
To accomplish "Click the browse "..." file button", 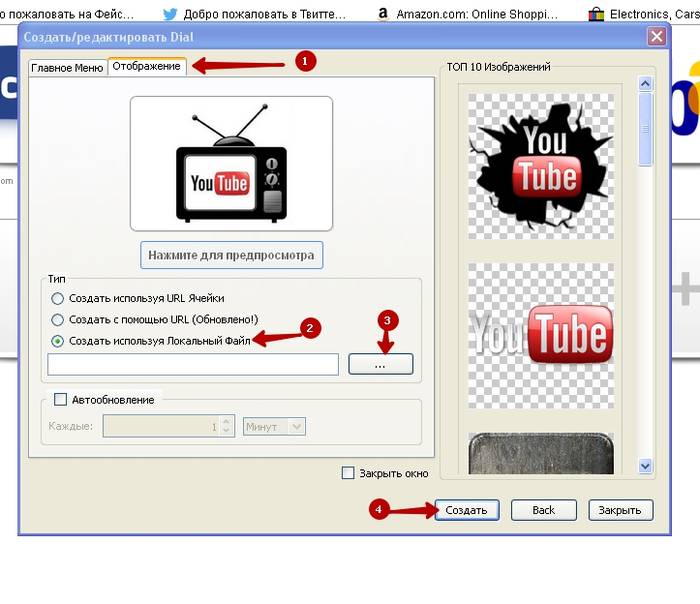I will (x=380, y=365).
